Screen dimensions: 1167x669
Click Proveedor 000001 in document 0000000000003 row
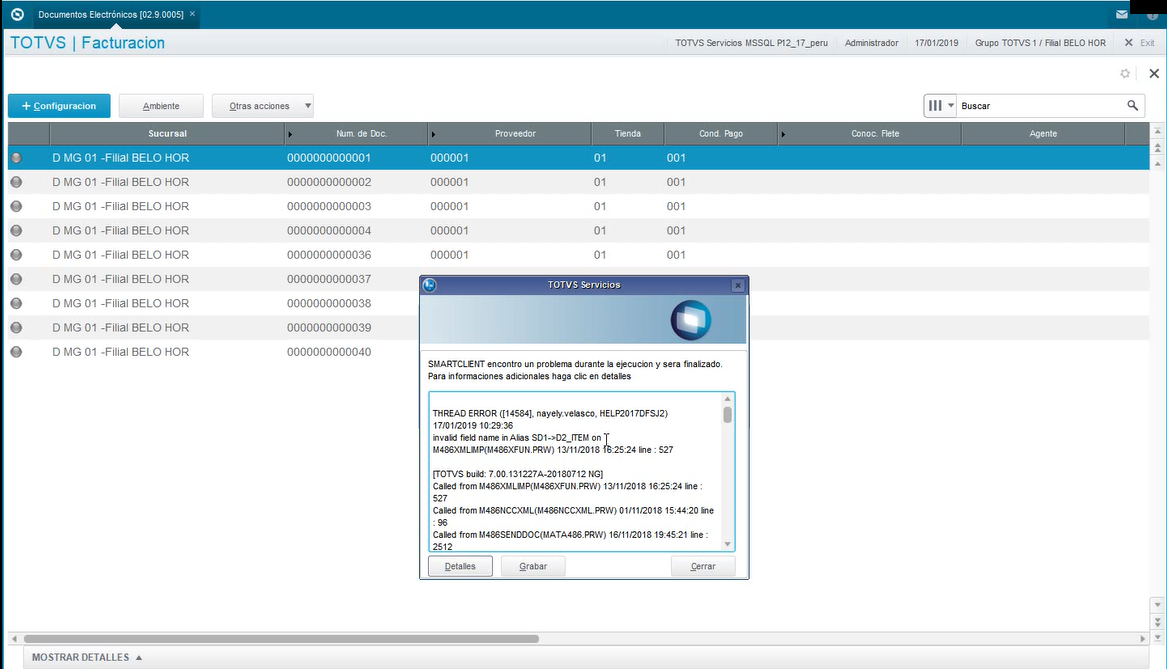[450, 206]
